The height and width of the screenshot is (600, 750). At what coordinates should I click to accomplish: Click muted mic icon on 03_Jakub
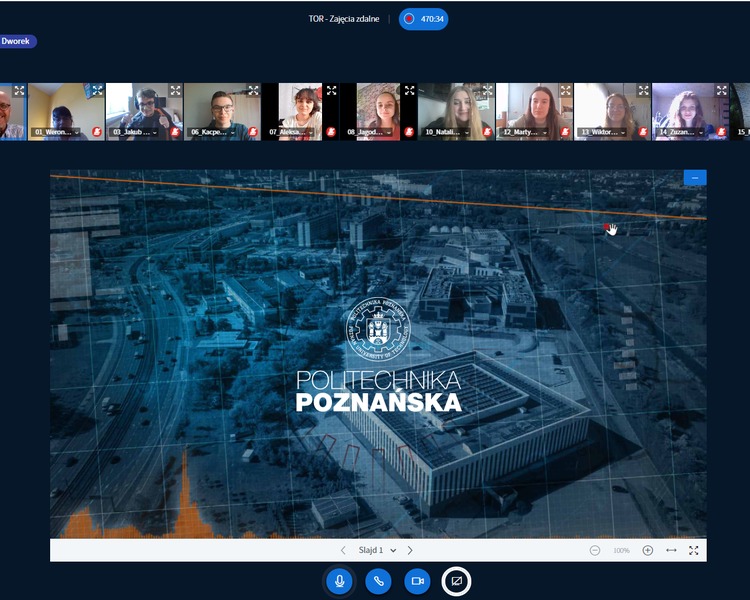tap(175, 132)
